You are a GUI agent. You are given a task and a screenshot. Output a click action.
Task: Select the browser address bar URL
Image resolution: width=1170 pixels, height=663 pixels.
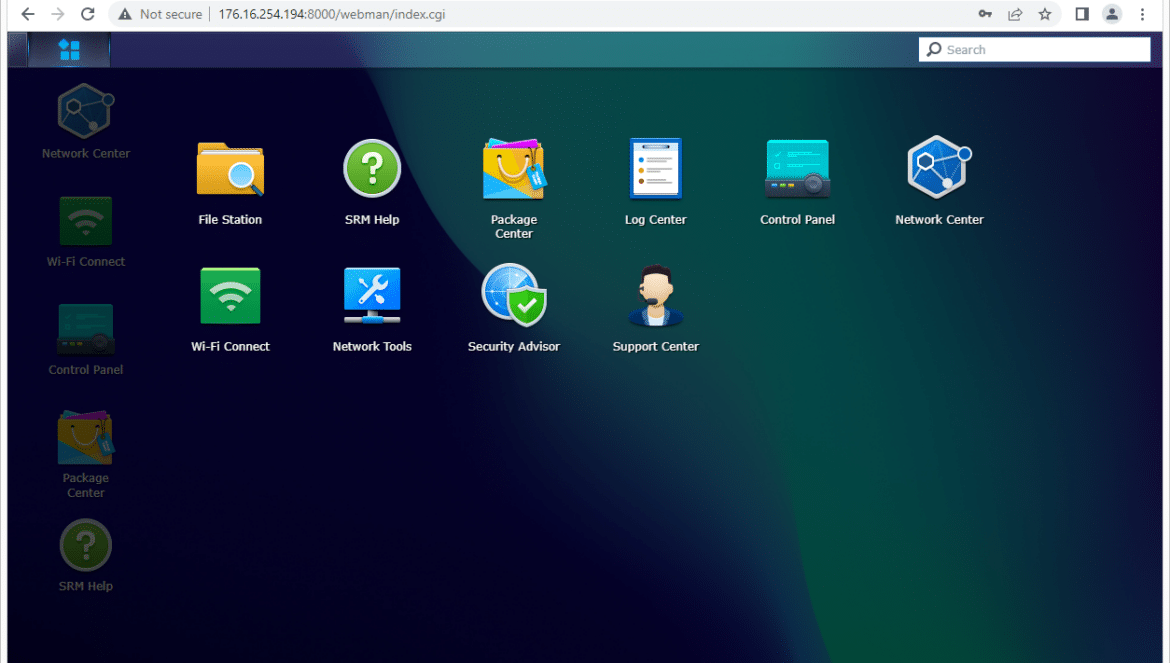tap(331, 14)
